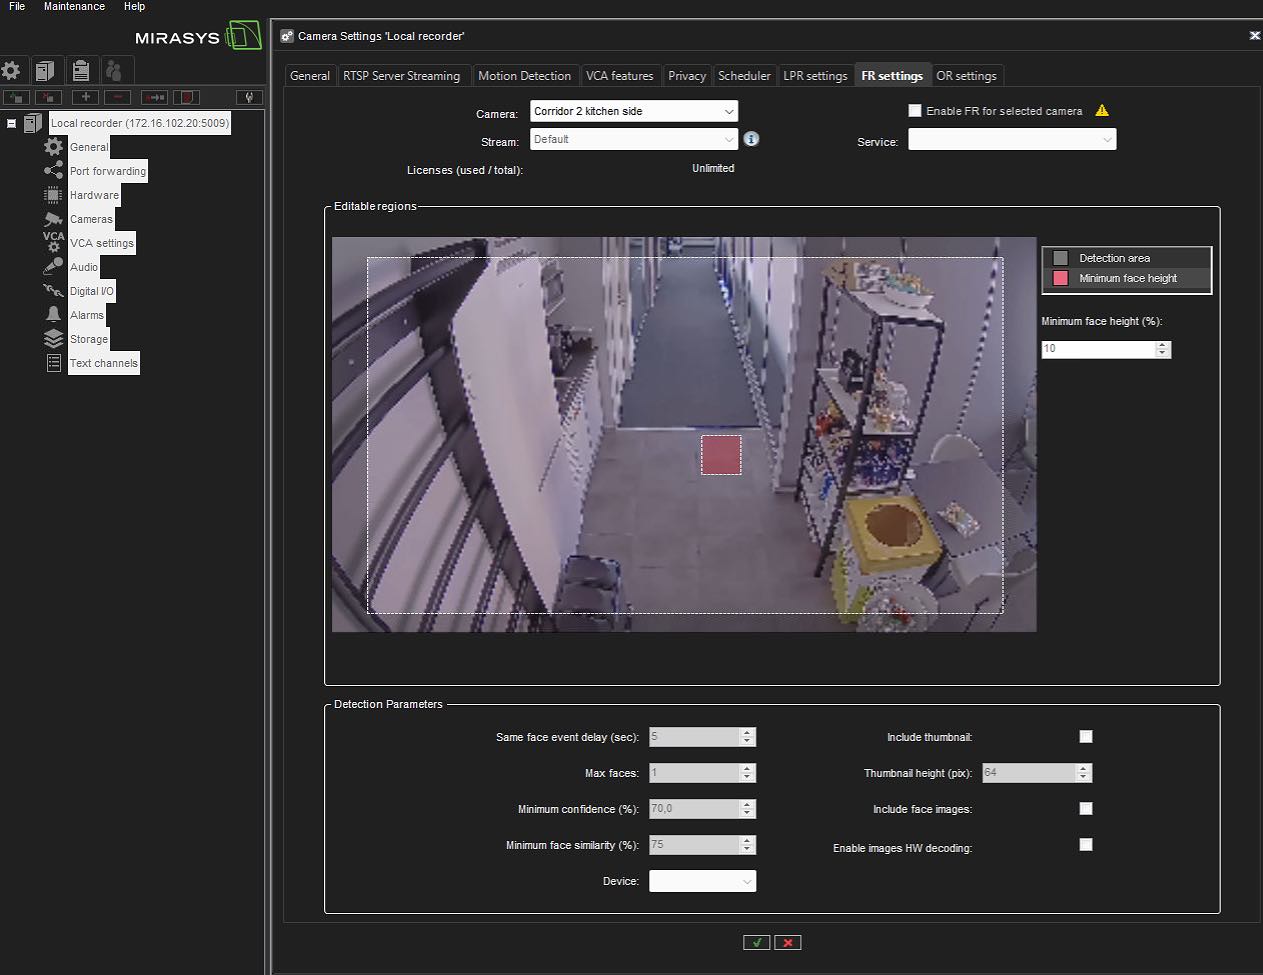
Task: Open the Maintenance menu
Action: [74, 7]
